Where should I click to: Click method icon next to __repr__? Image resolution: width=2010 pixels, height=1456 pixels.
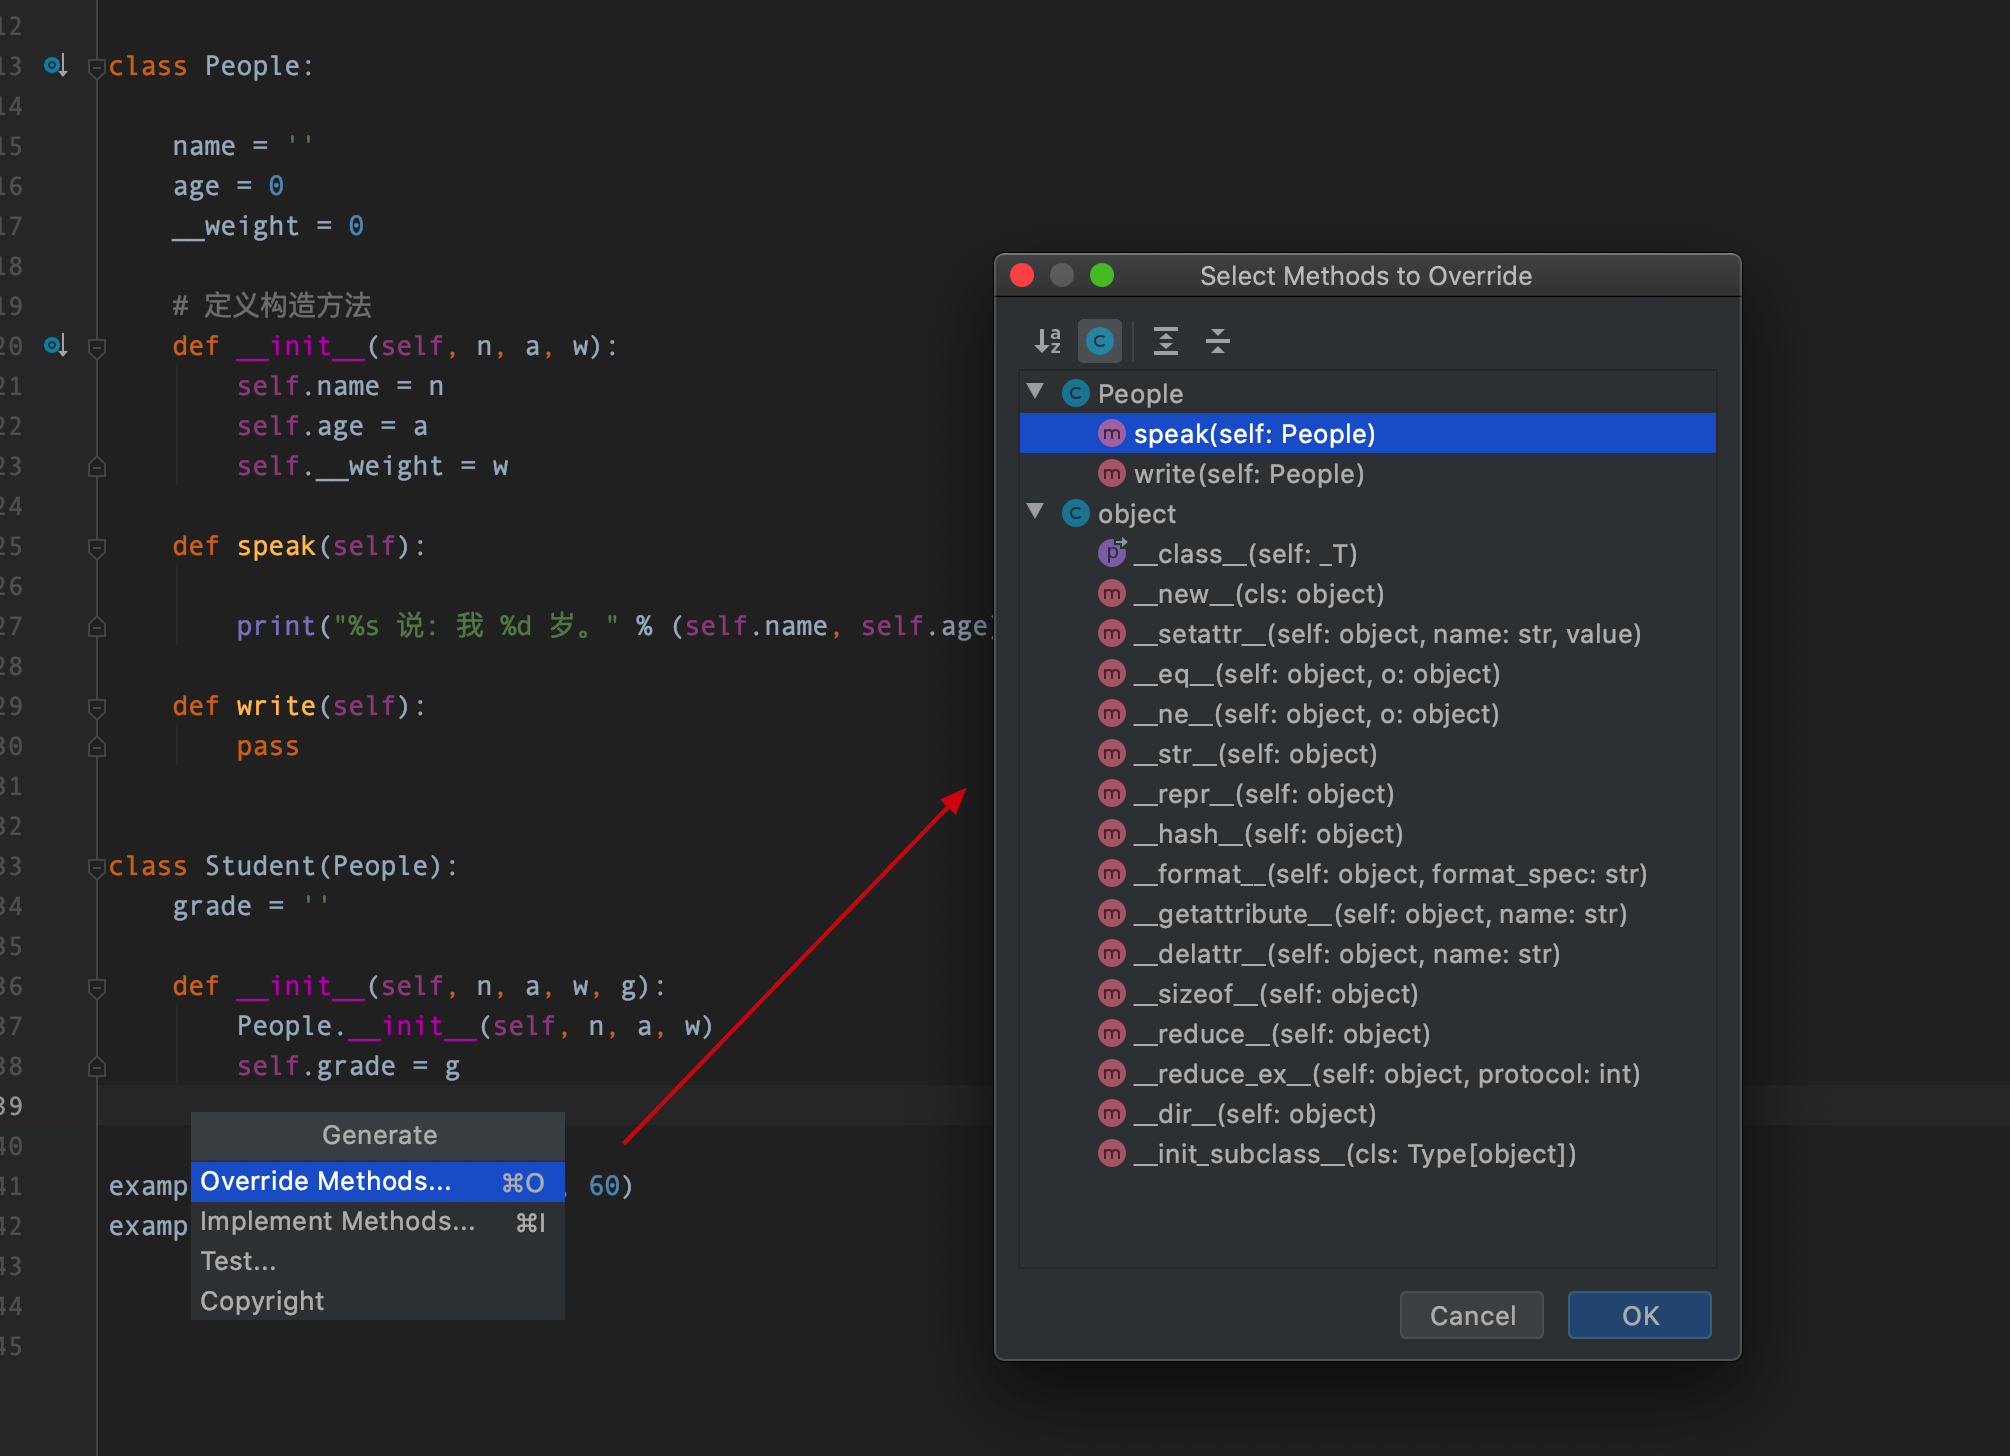click(1112, 793)
